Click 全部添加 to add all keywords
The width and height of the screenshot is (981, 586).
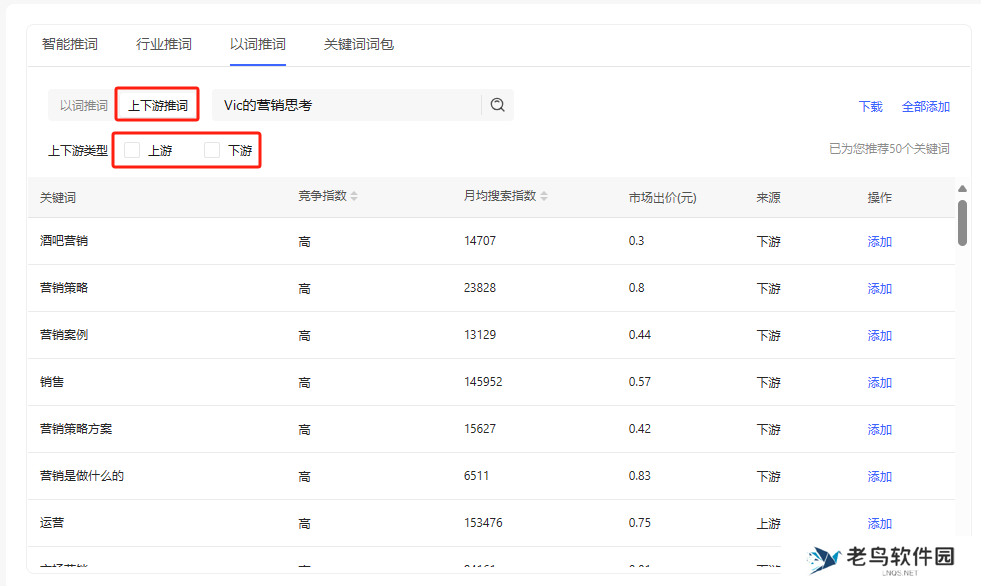[x=925, y=107]
